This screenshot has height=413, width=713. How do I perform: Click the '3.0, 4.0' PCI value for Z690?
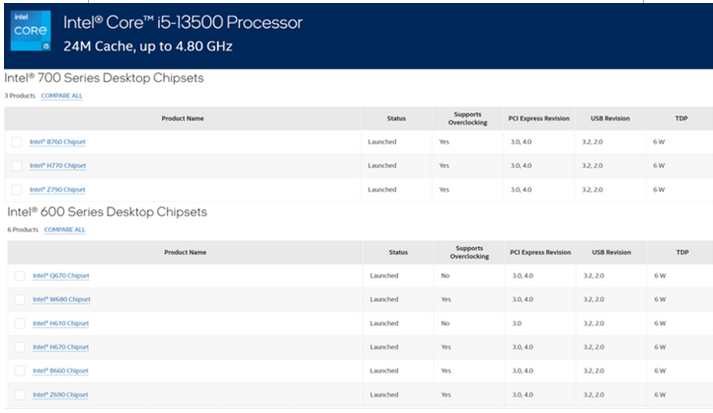click(x=522, y=395)
